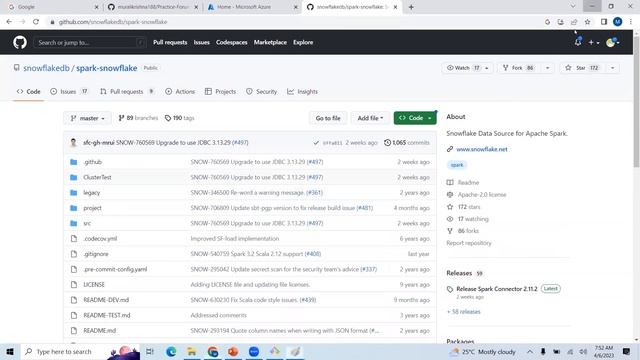Open the legacy folder
This screenshot has width=640, height=360.
[x=91, y=193]
